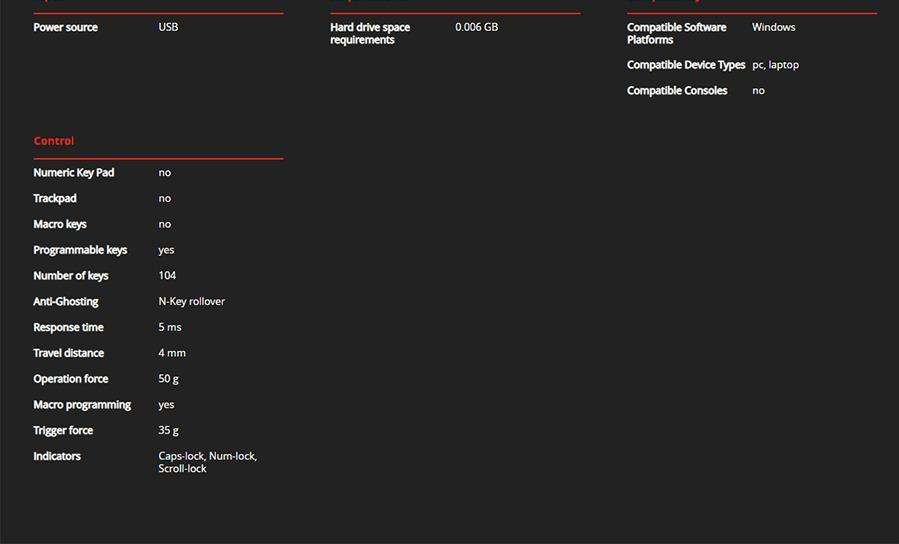Click Compatible Software Platforms label
899x544 pixels.
(676, 33)
